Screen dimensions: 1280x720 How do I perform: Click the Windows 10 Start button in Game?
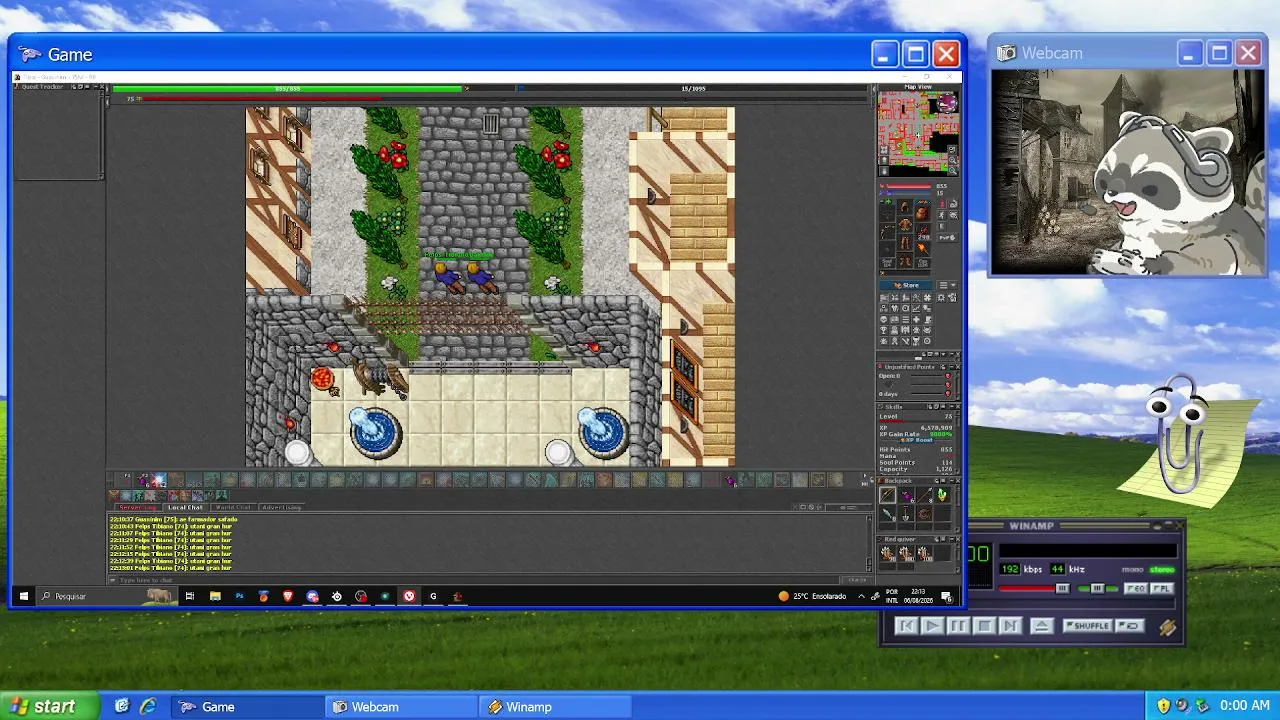(x=24, y=596)
